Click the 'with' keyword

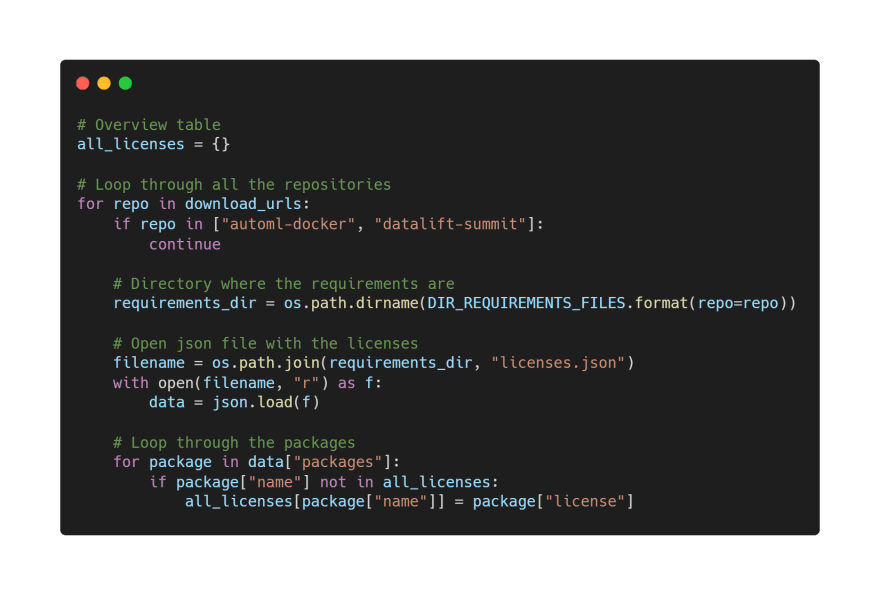coord(131,383)
